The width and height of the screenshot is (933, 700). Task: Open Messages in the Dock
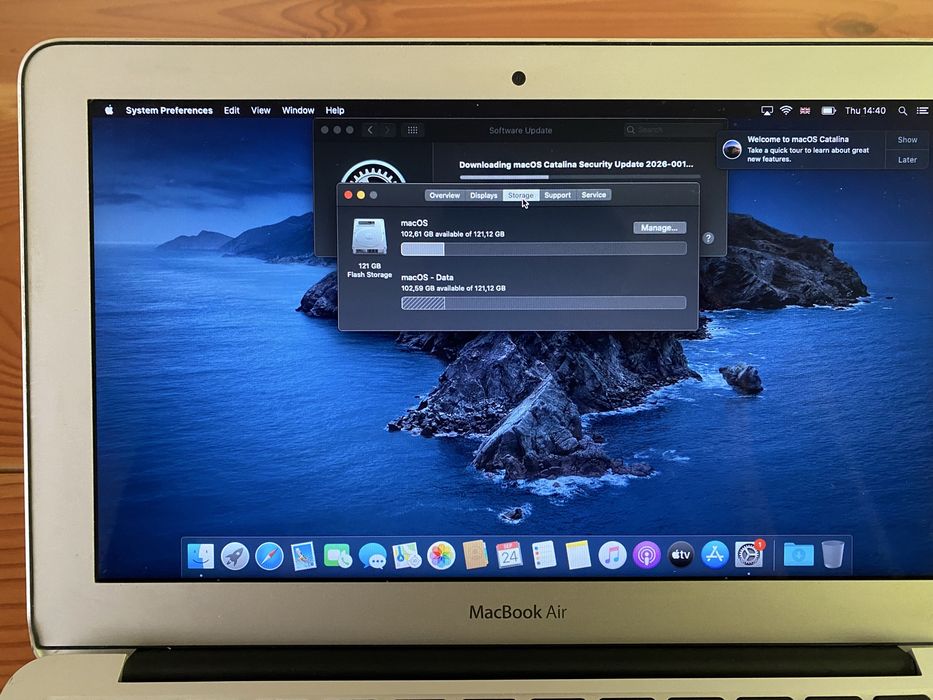point(372,557)
